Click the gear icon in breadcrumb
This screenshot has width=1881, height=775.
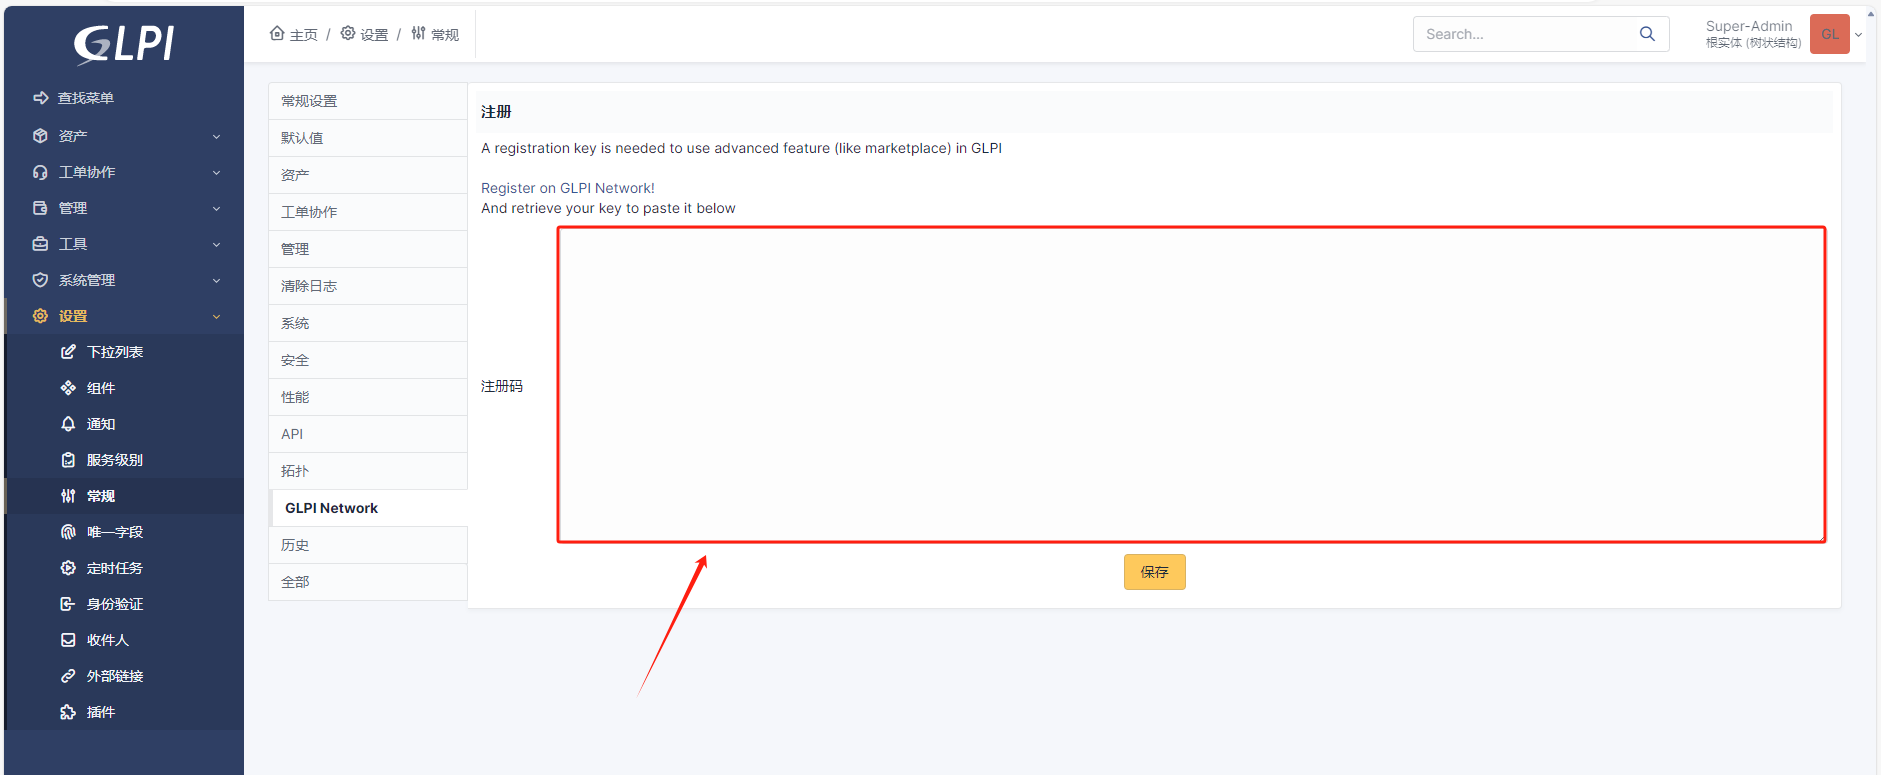point(348,33)
